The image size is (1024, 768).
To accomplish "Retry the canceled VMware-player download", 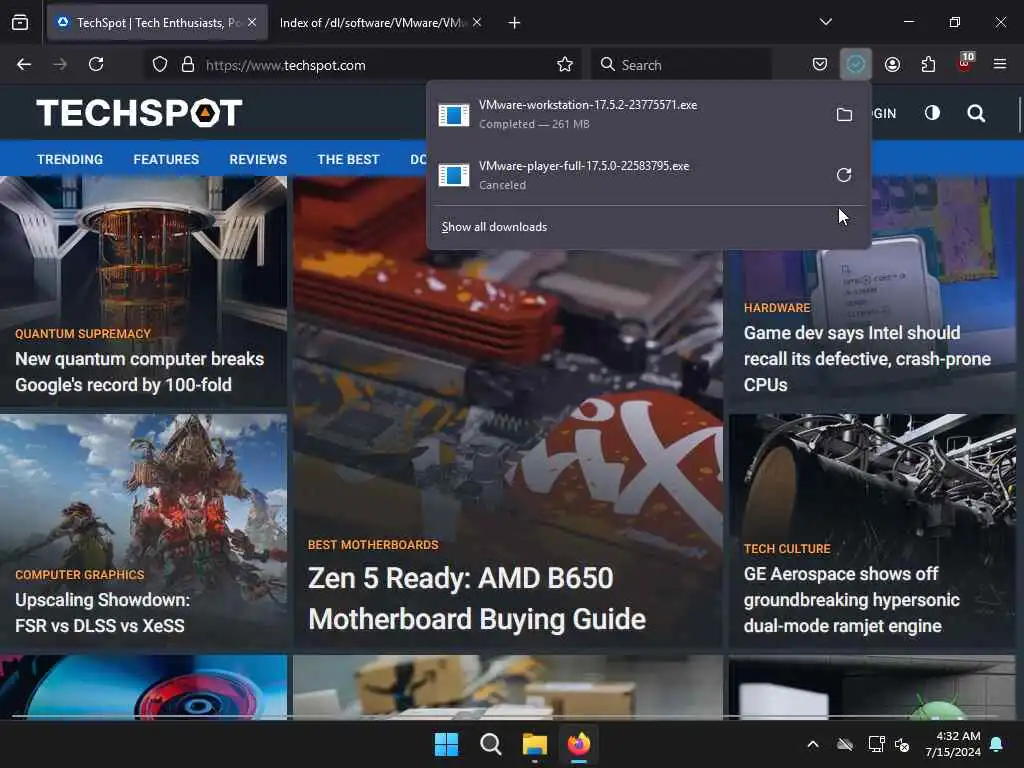I will [x=844, y=175].
